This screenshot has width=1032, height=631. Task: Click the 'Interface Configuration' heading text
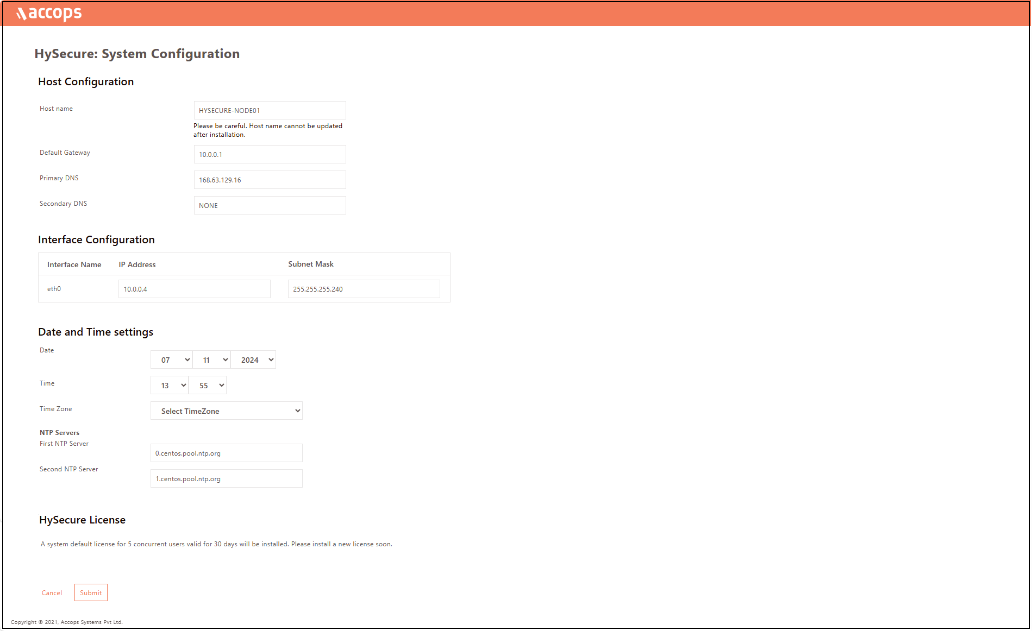point(96,240)
